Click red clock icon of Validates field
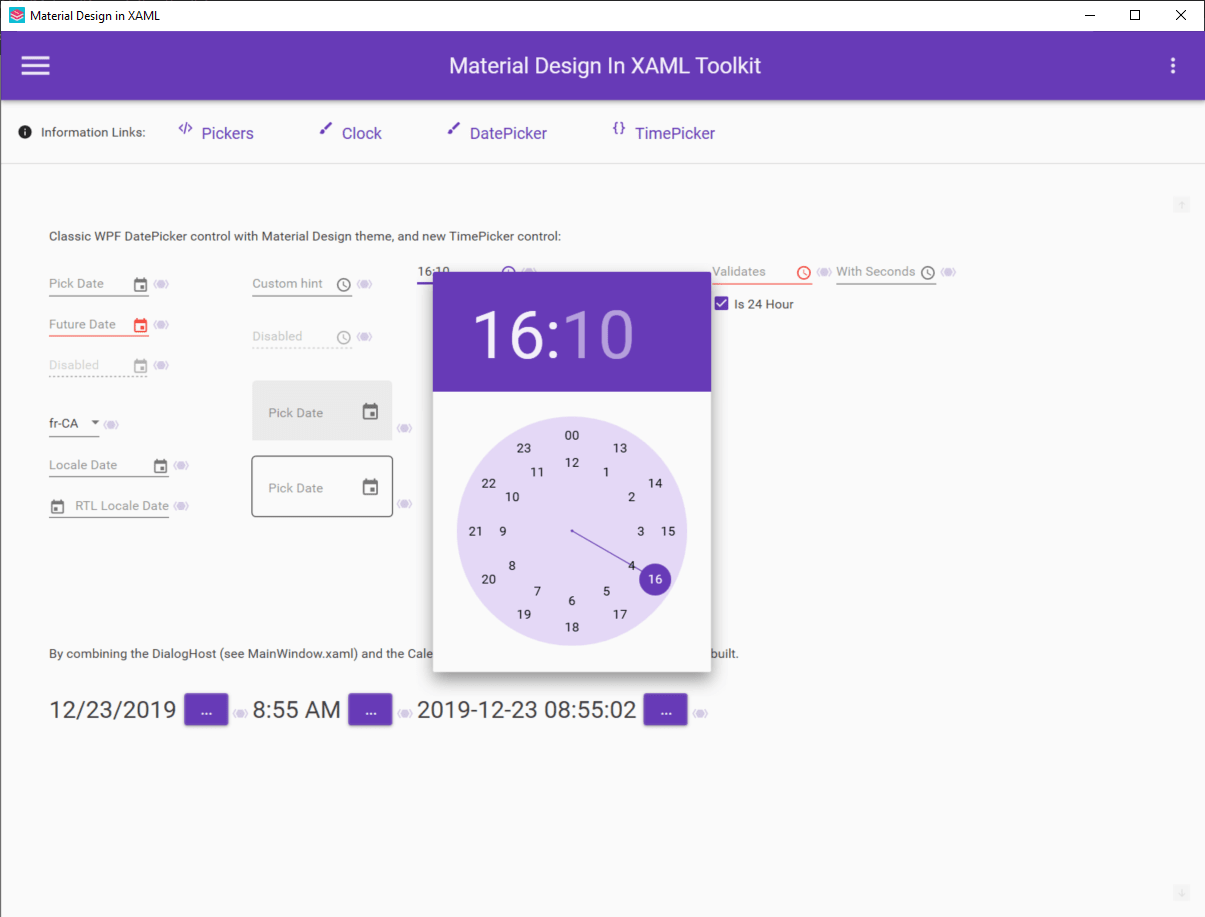Screen dimensions: 1205x917 pyautogui.click(x=804, y=273)
